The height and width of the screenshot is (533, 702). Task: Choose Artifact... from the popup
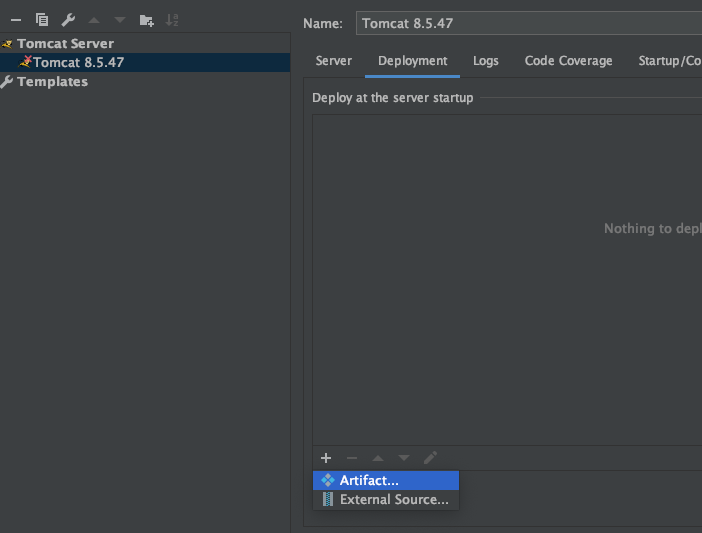[x=386, y=480]
